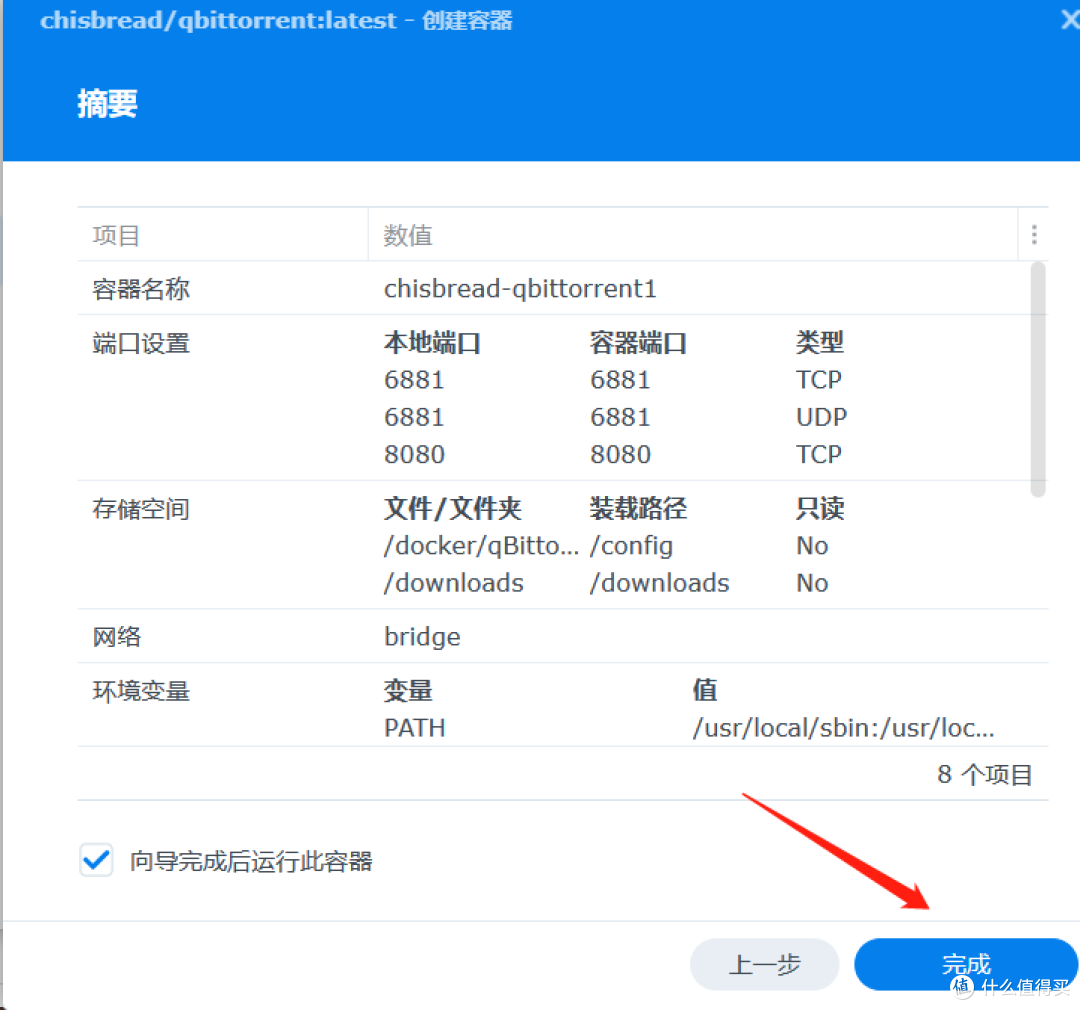Viewport: 1080px width, 1010px height.
Task: Click the bridge network value
Action: pyautogui.click(x=422, y=636)
